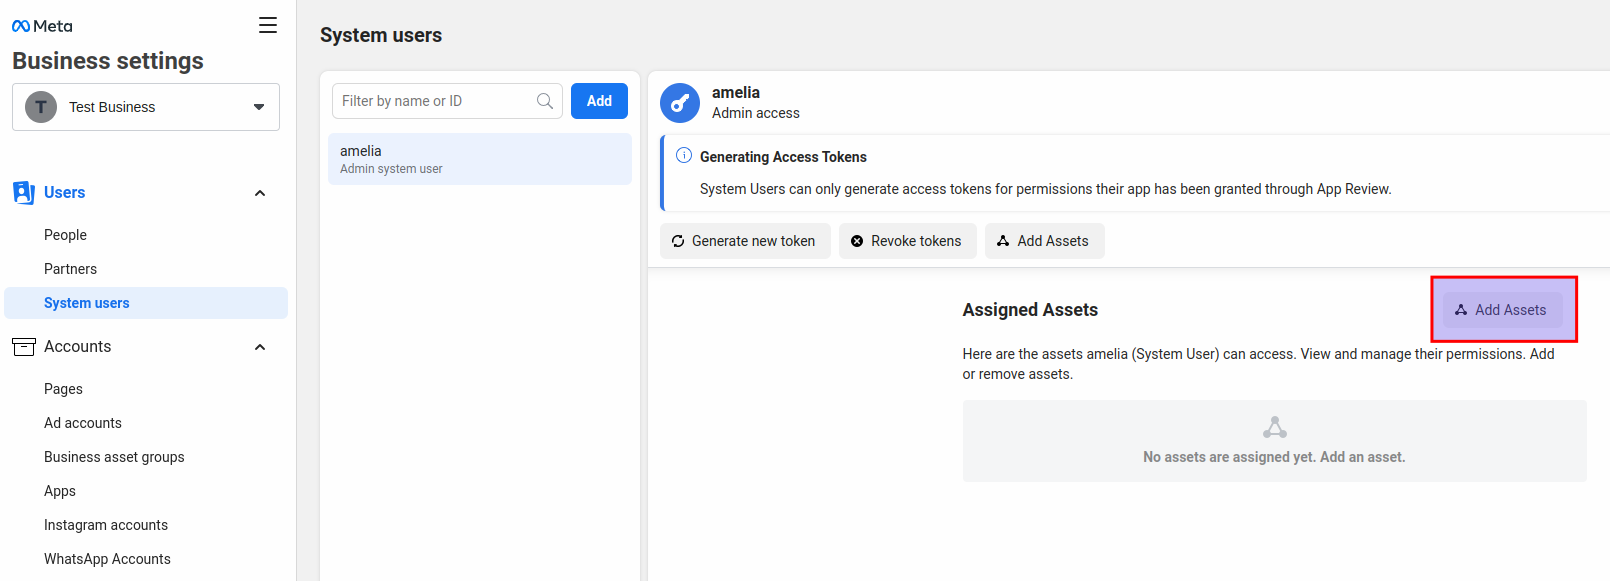The height and width of the screenshot is (581, 1610).
Task: Click the assets icon in toolbar Add Assets
Action: (x=1003, y=241)
